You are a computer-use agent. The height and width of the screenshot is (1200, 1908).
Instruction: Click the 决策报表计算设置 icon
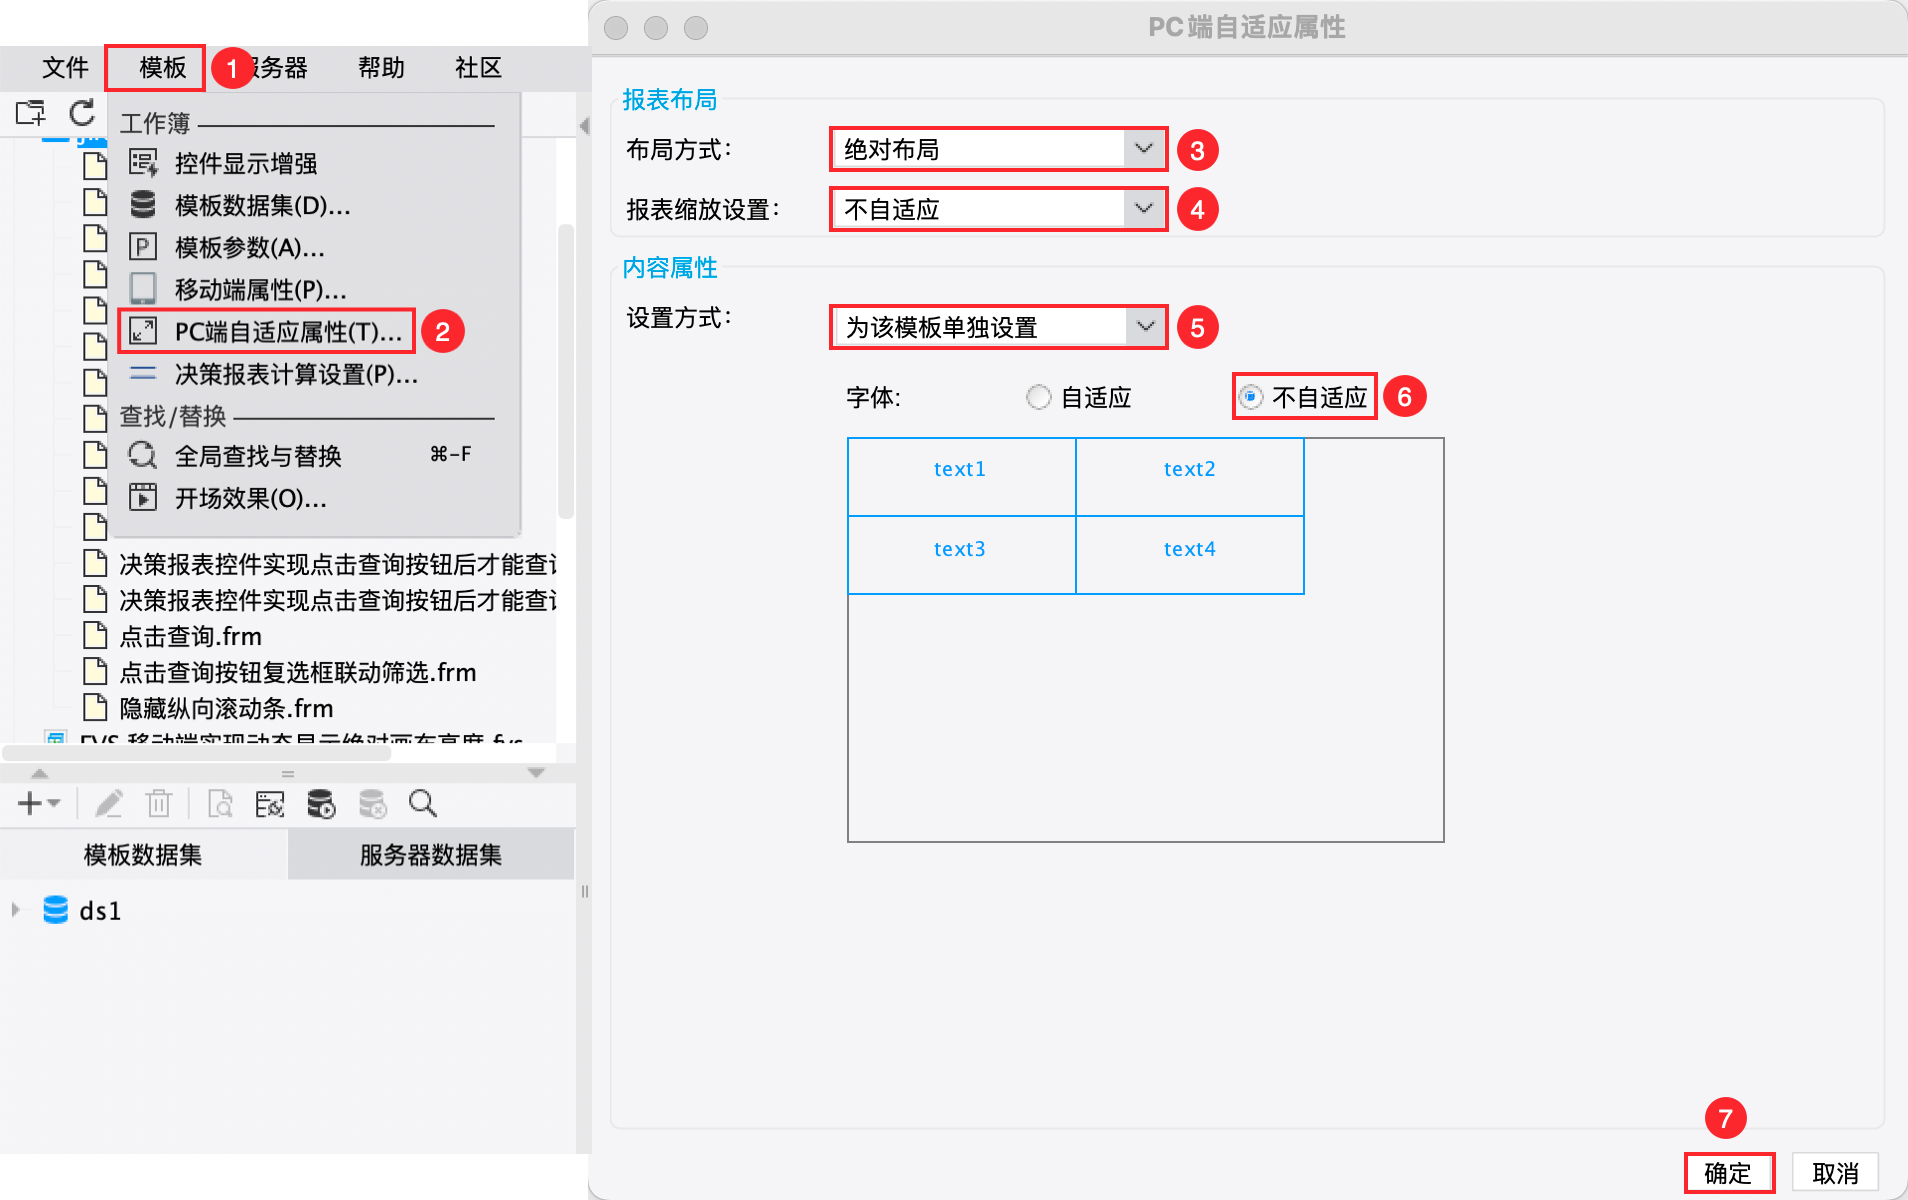point(143,373)
